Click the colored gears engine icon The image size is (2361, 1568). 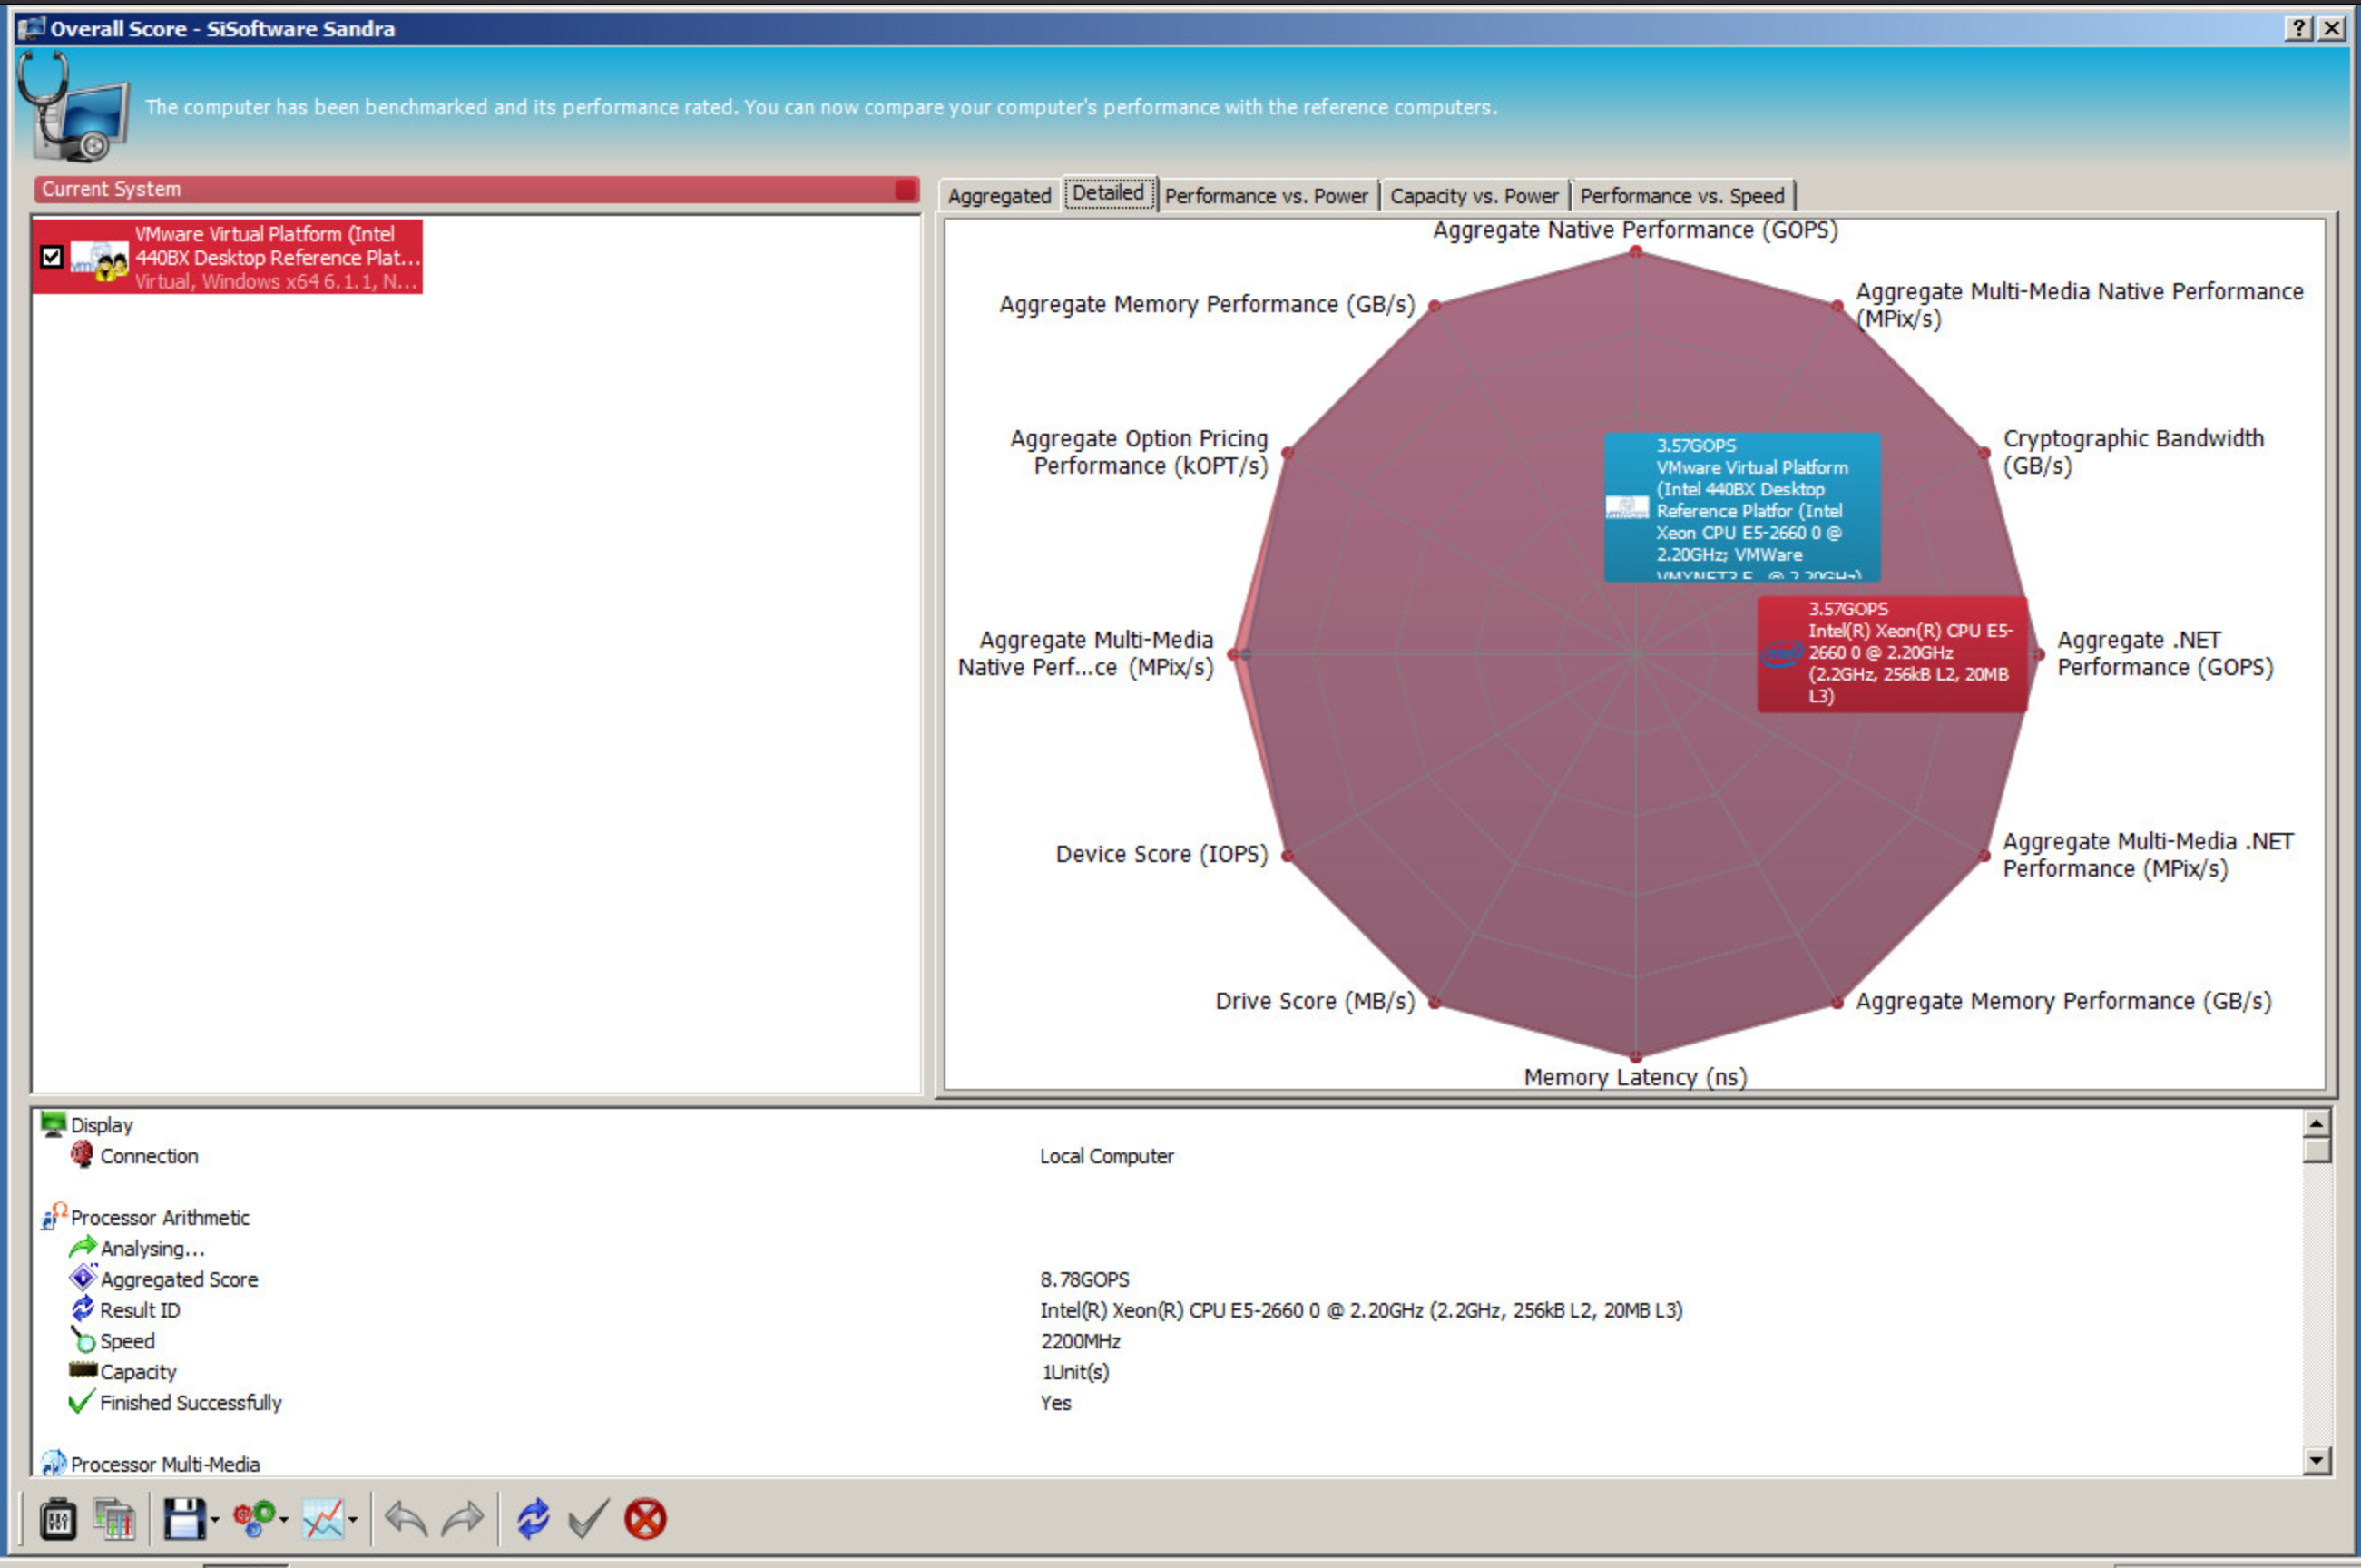[254, 1519]
